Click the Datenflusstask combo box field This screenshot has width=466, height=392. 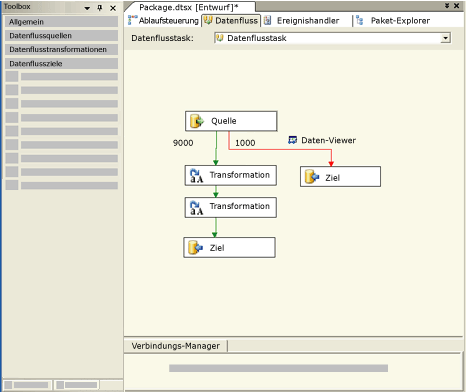[x=333, y=38]
